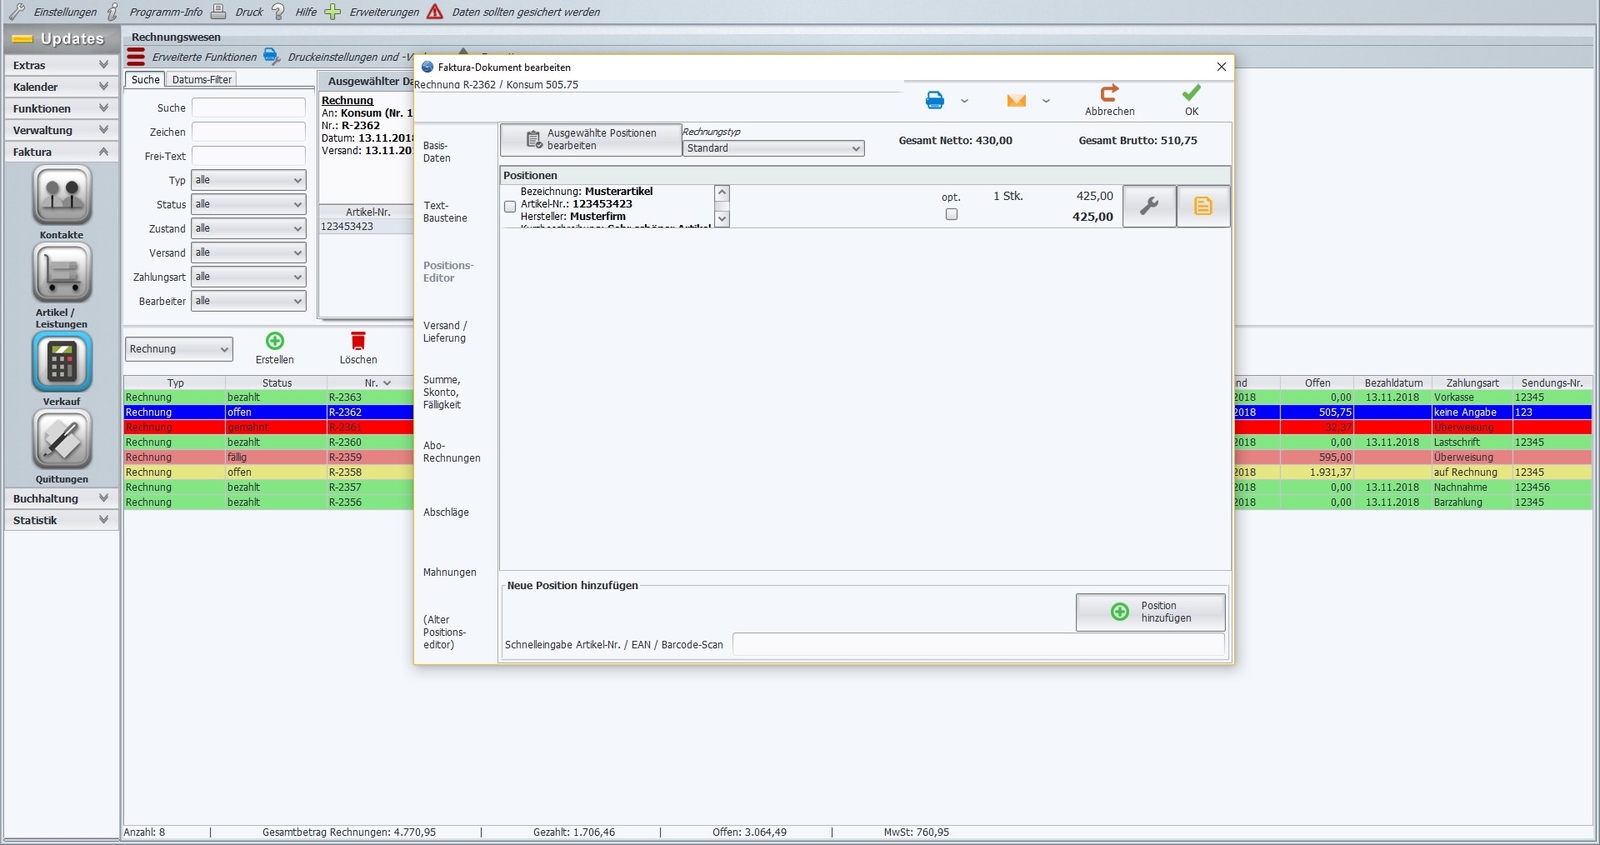Click the Position hinzufügen button
Screen dimensions: 1600x845
pyautogui.click(x=1150, y=612)
